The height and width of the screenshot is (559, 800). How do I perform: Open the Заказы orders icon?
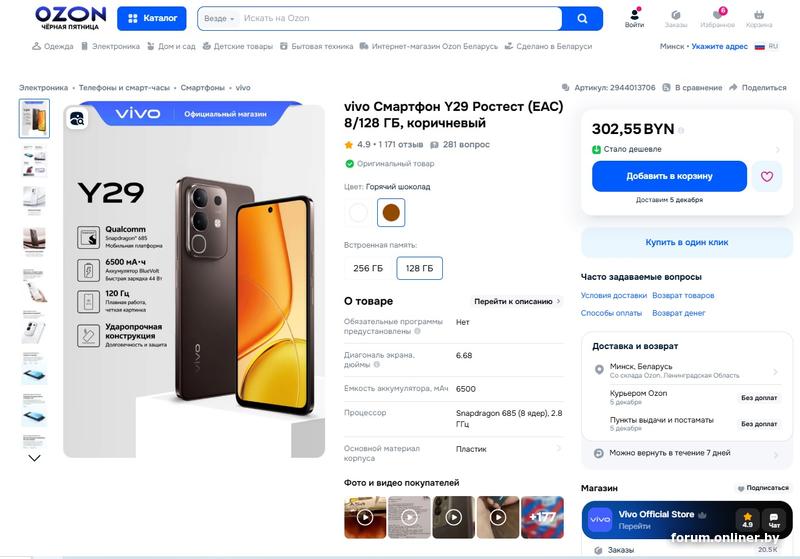[676, 17]
